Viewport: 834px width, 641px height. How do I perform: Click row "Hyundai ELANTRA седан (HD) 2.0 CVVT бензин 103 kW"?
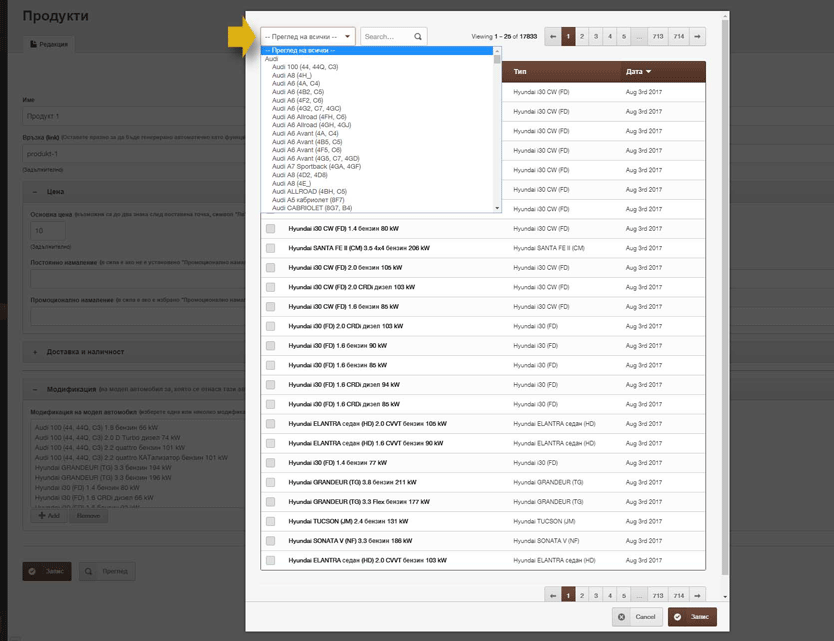point(483,560)
